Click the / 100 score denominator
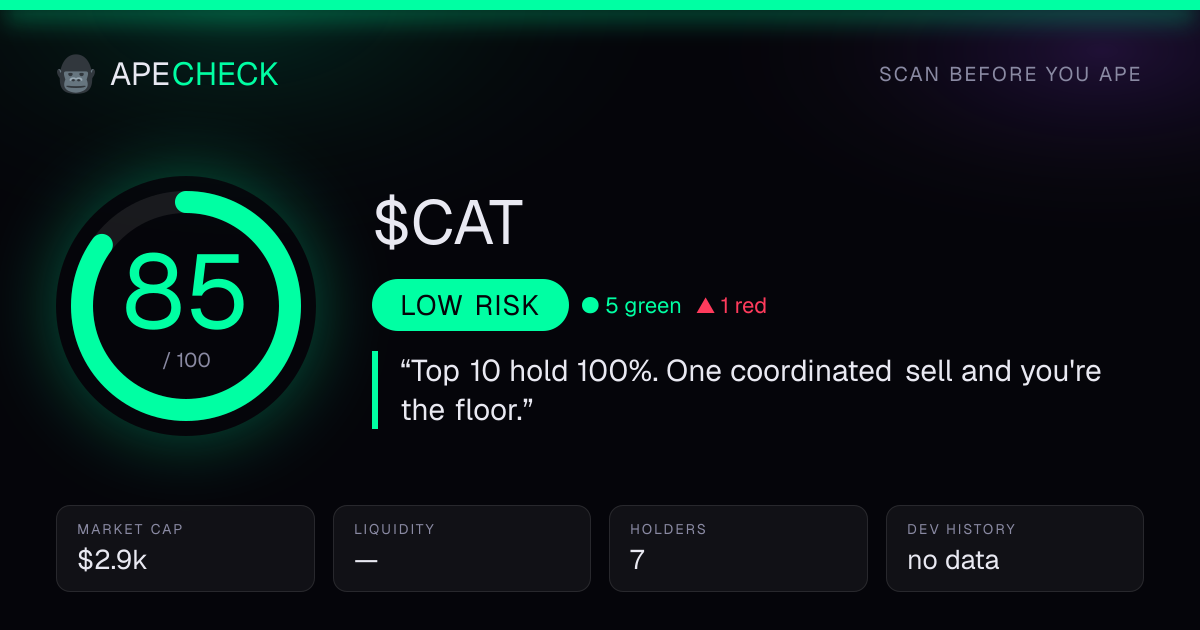The image size is (1200, 630). tap(187, 360)
